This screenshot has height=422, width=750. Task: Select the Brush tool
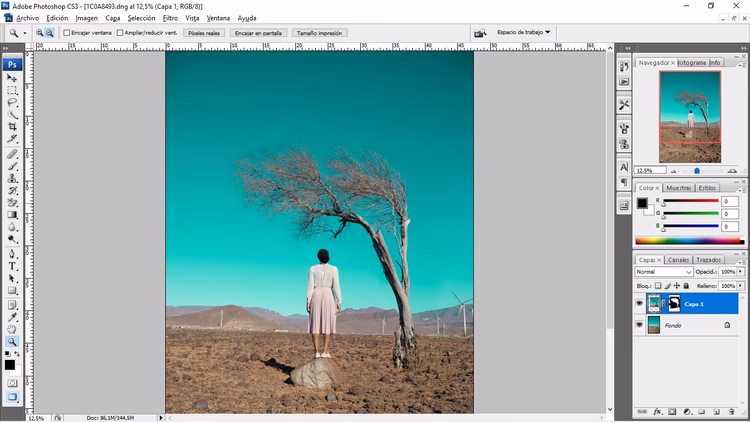click(x=12, y=167)
